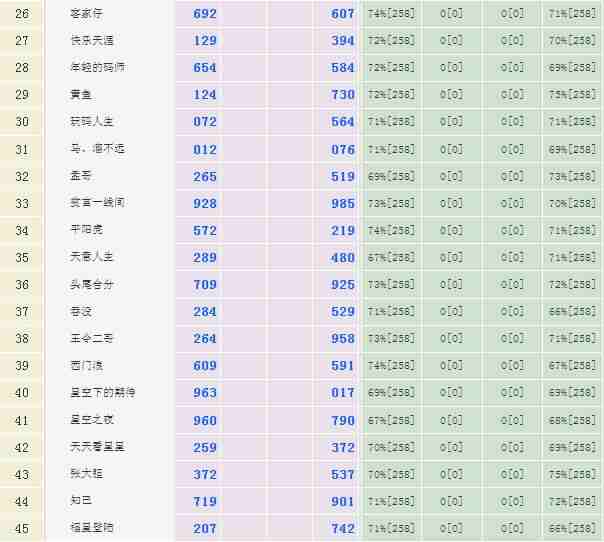Click the blue number 692 in row 26
The height and width of the screenshot is (542, 604).
coord(205,14)
